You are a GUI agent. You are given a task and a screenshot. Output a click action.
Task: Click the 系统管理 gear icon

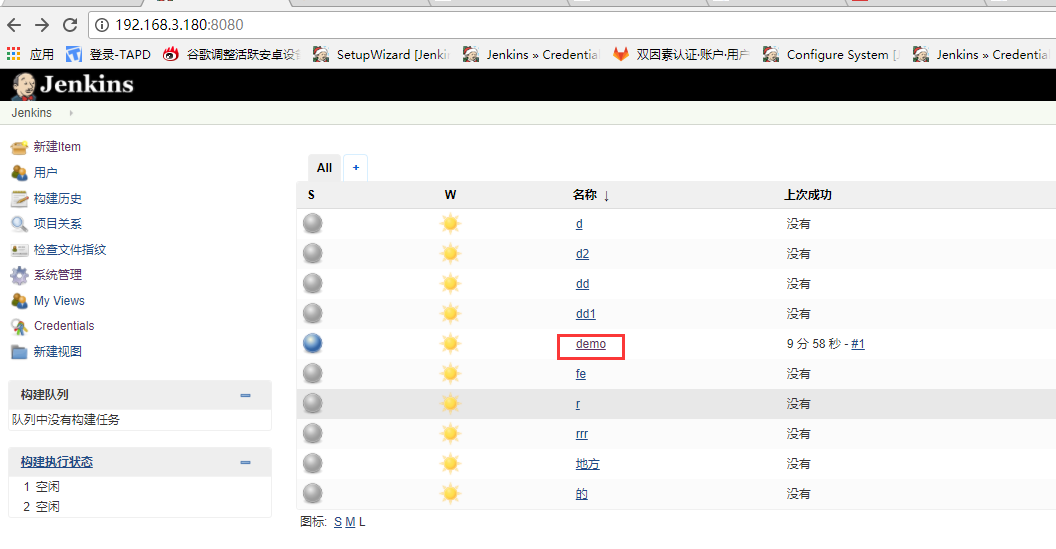tap(19, 275)
